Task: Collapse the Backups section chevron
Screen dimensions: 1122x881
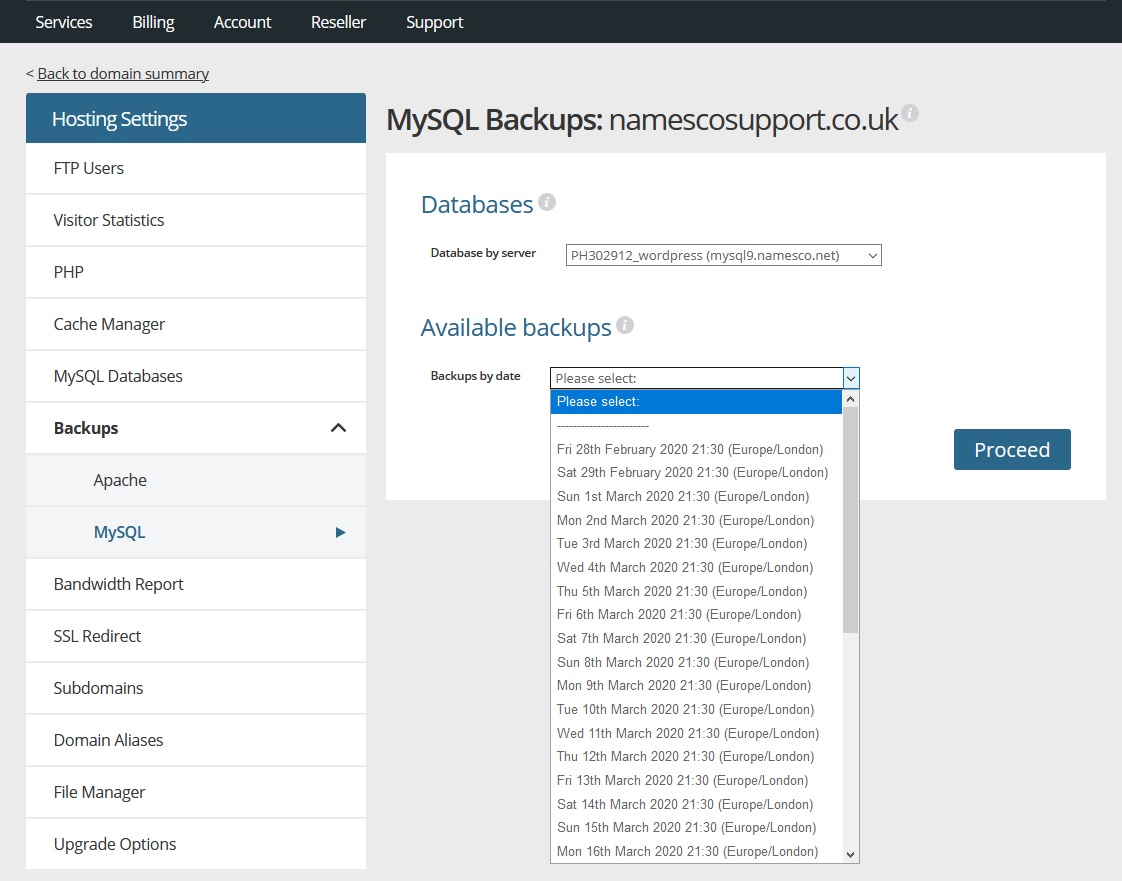Action: pyautogui.click(x=338, y=428)
